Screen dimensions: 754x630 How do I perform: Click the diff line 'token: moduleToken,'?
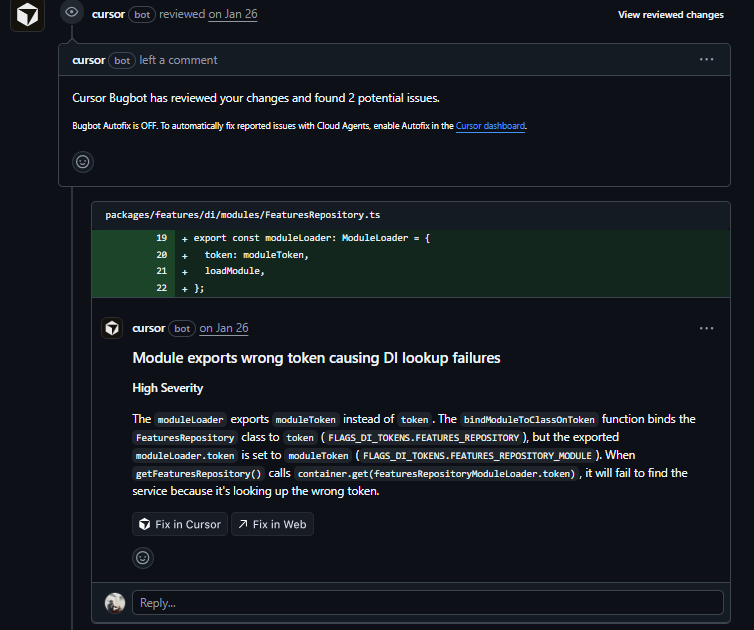point(257,255)
